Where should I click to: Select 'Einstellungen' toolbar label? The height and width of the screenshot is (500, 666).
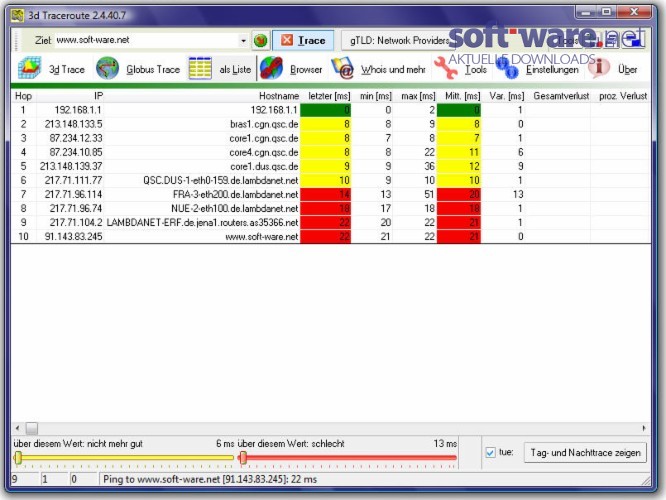[x=552, y=69]
